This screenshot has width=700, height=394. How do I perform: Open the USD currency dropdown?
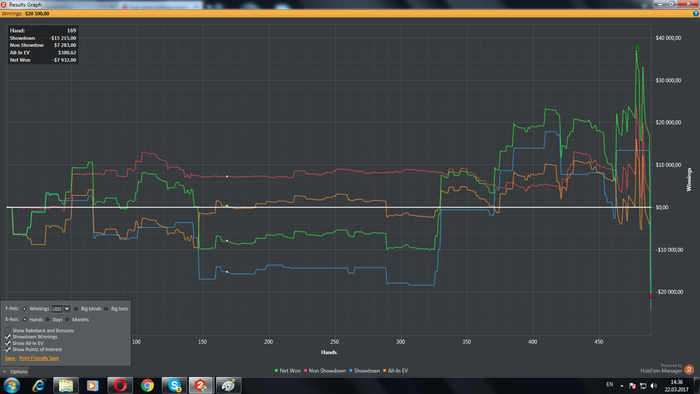coord(61,309)
